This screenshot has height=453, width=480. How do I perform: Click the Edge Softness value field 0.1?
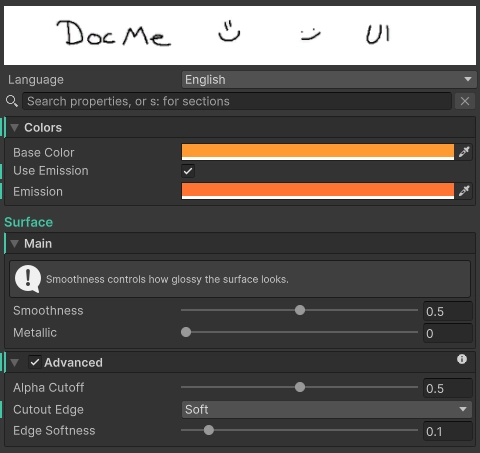tap(448, 431)
